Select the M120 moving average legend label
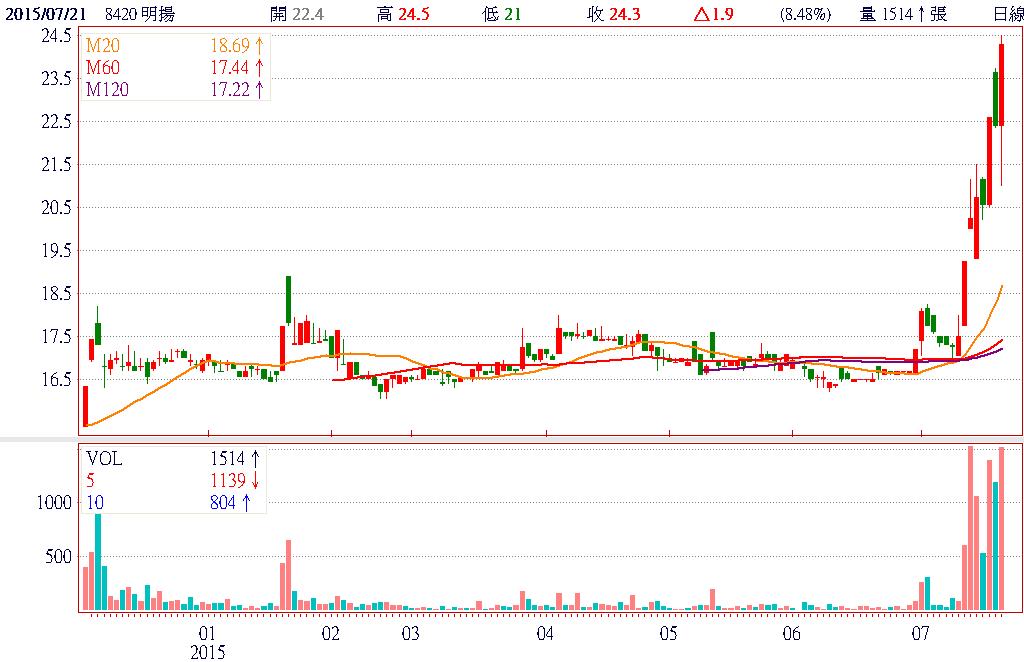 coord(108,89)
